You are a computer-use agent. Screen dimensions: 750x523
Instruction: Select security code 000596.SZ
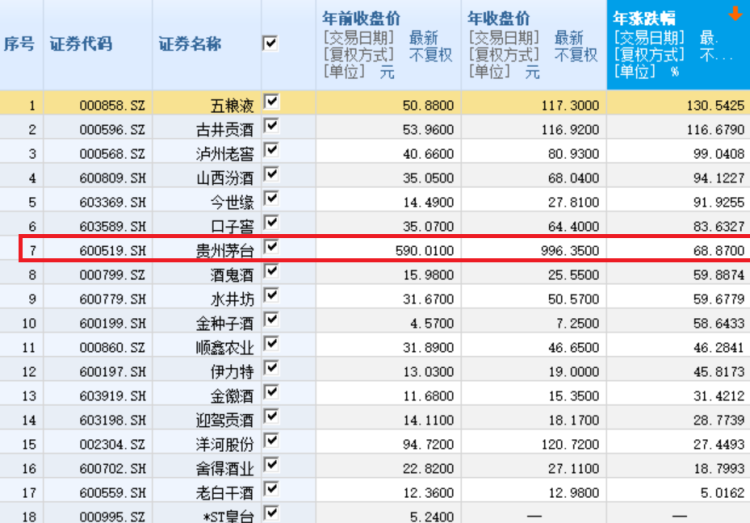(112, 130)
